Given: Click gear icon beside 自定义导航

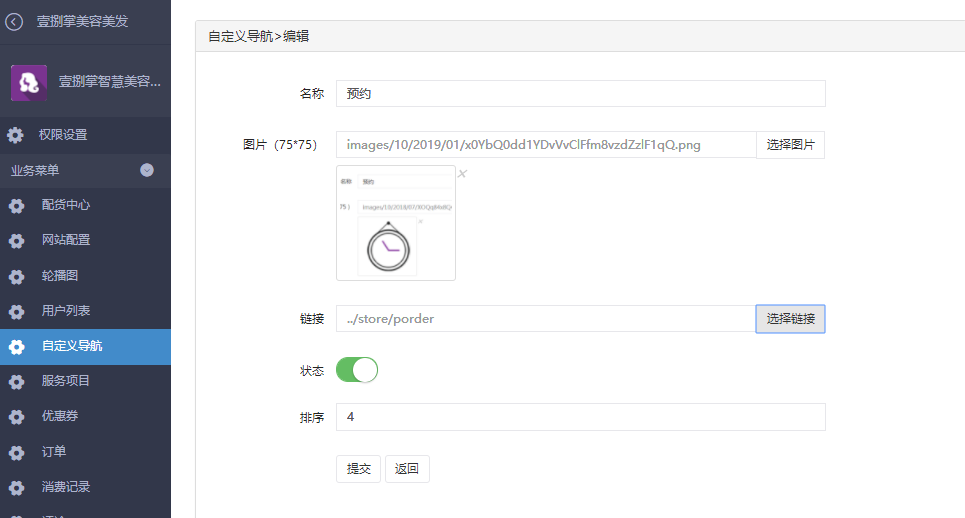Looking at the screenshot, I should [x=17, y=346].
